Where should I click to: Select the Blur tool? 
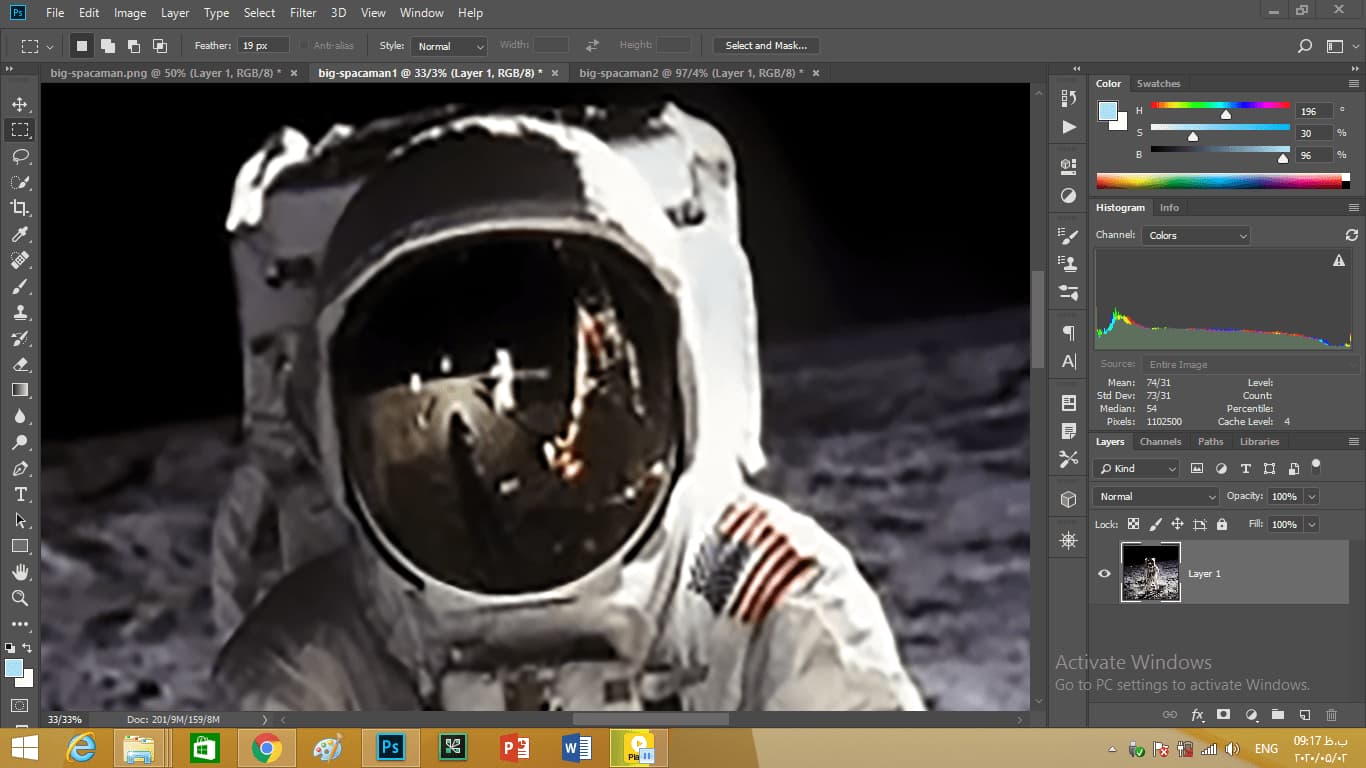point(20,416)
